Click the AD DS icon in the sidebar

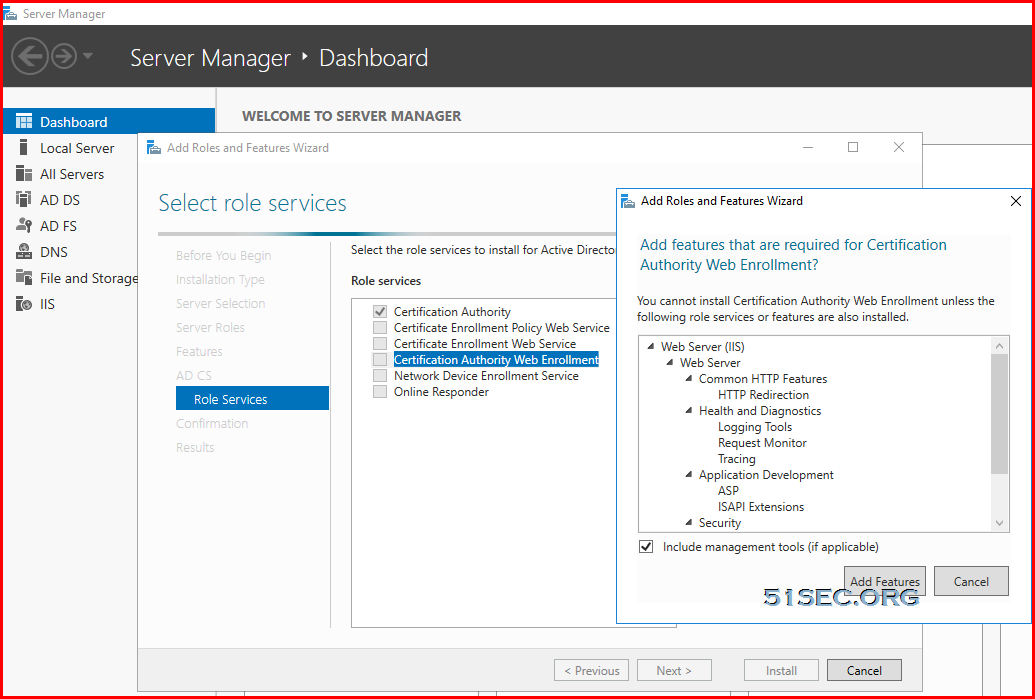tap(24, 199)
